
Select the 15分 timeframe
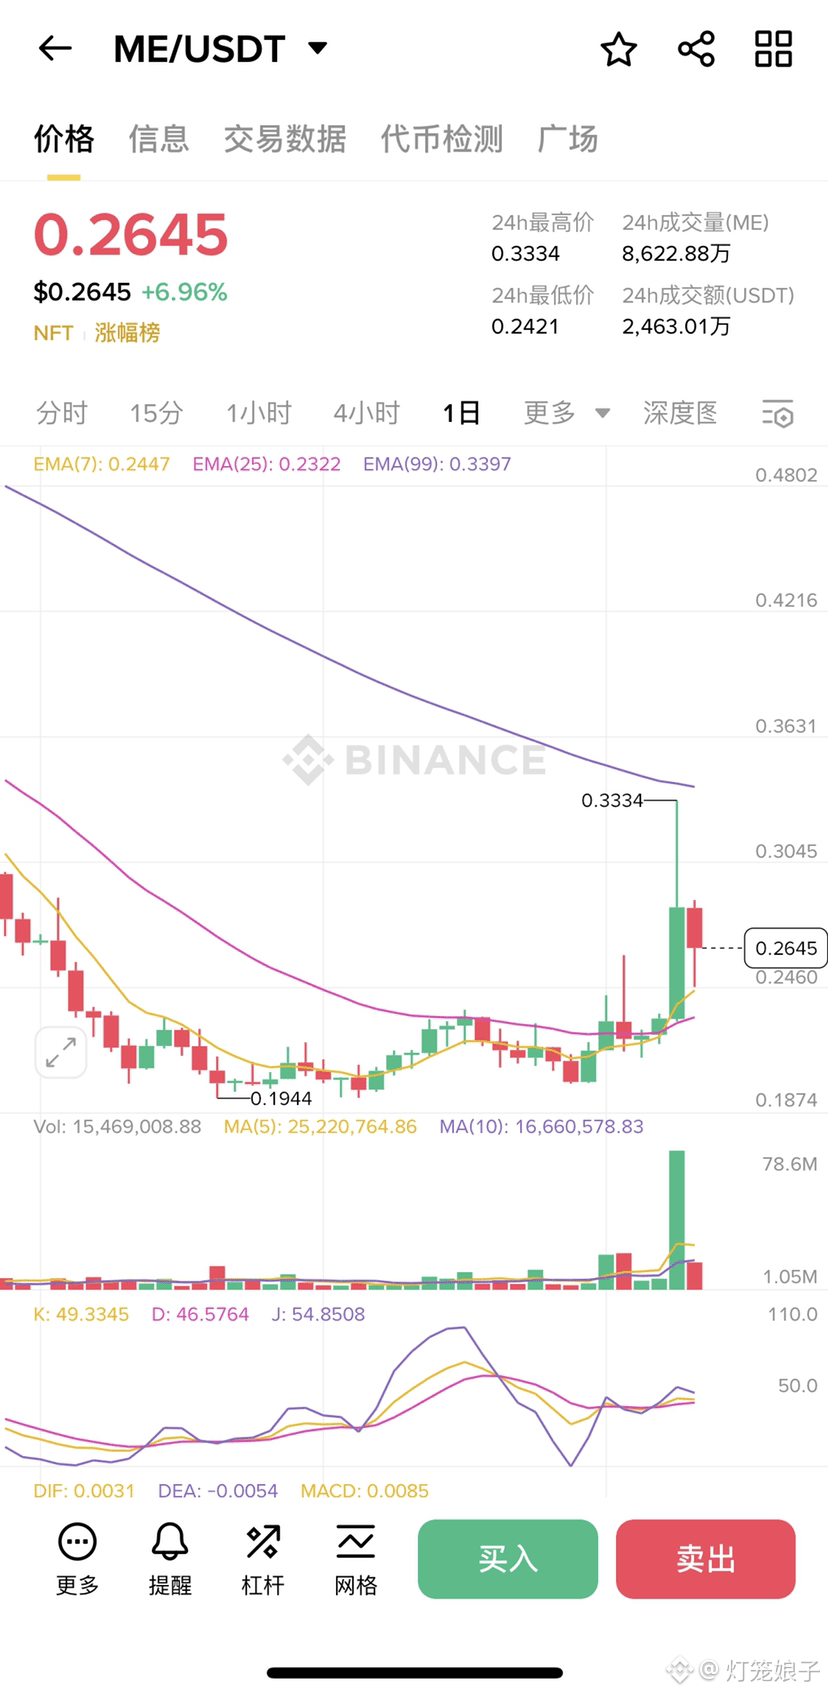coord(156,413)
